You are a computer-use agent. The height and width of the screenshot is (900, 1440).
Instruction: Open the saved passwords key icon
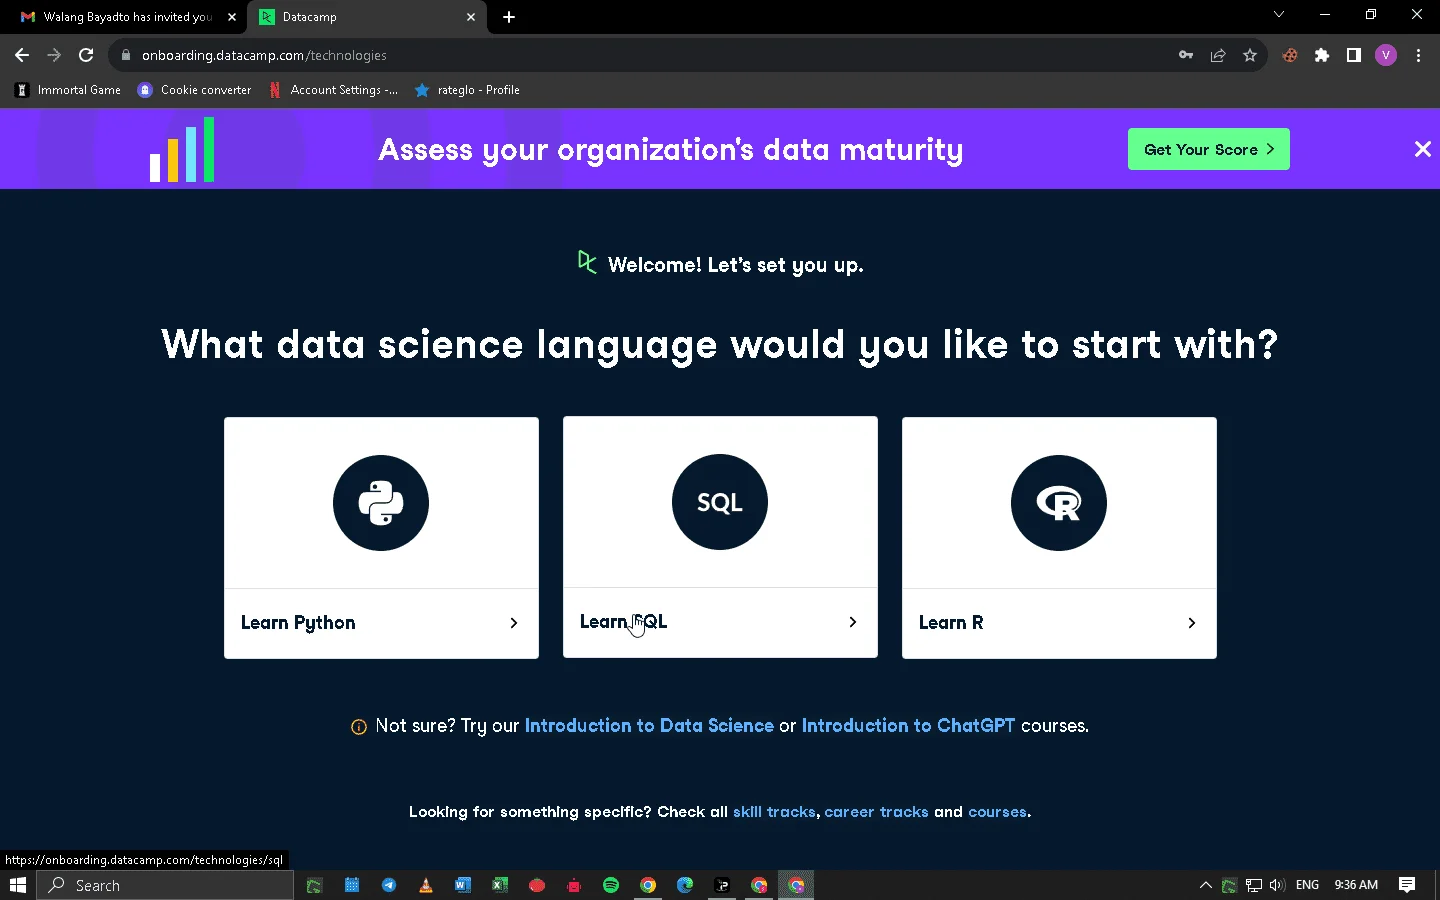click(x=1186, y=55)
